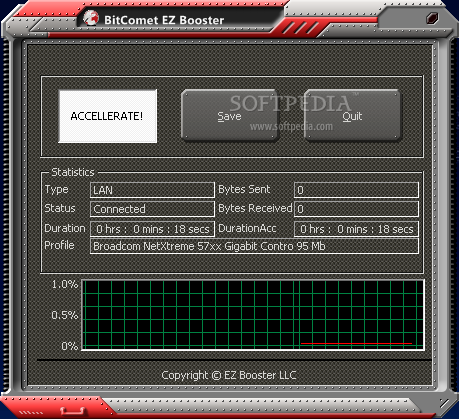Image resolution: width=459 pixels, height=419 pixels.
Task: Click the 'Duration' label
Action: [65, 228]
